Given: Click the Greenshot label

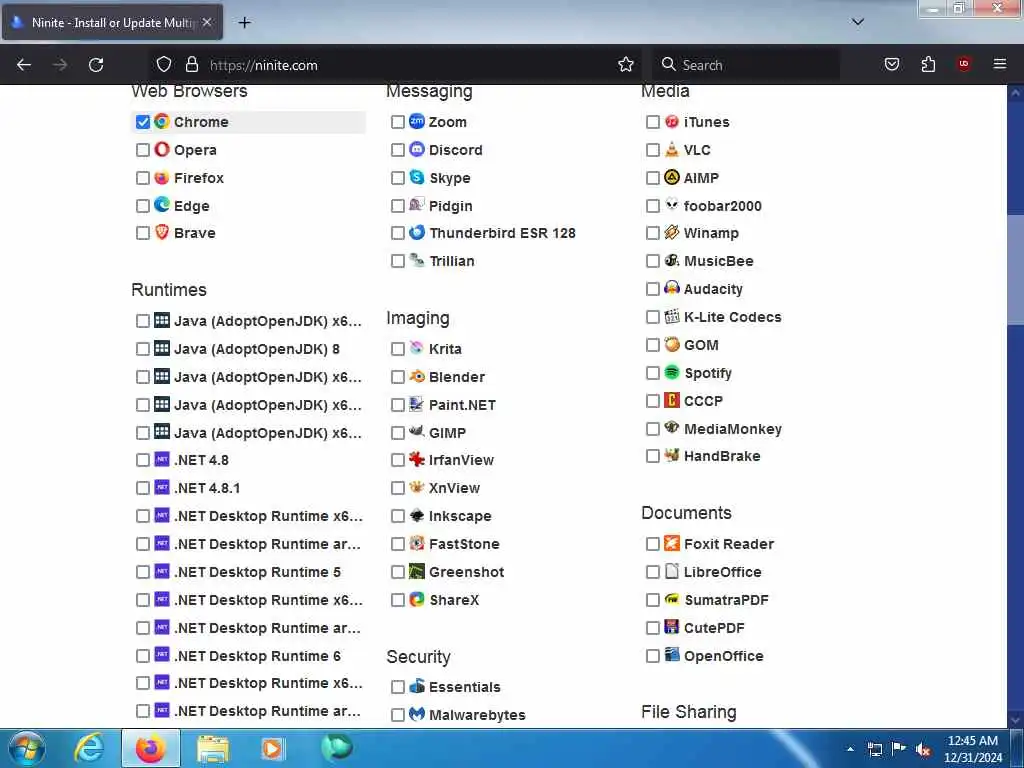Looking at the screenshot, I should click(x=466, y=572).
